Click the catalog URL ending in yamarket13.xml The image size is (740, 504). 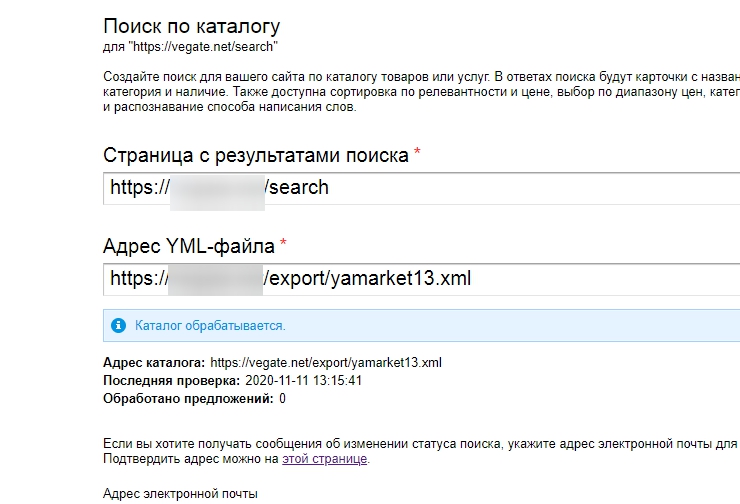point(327,362)
